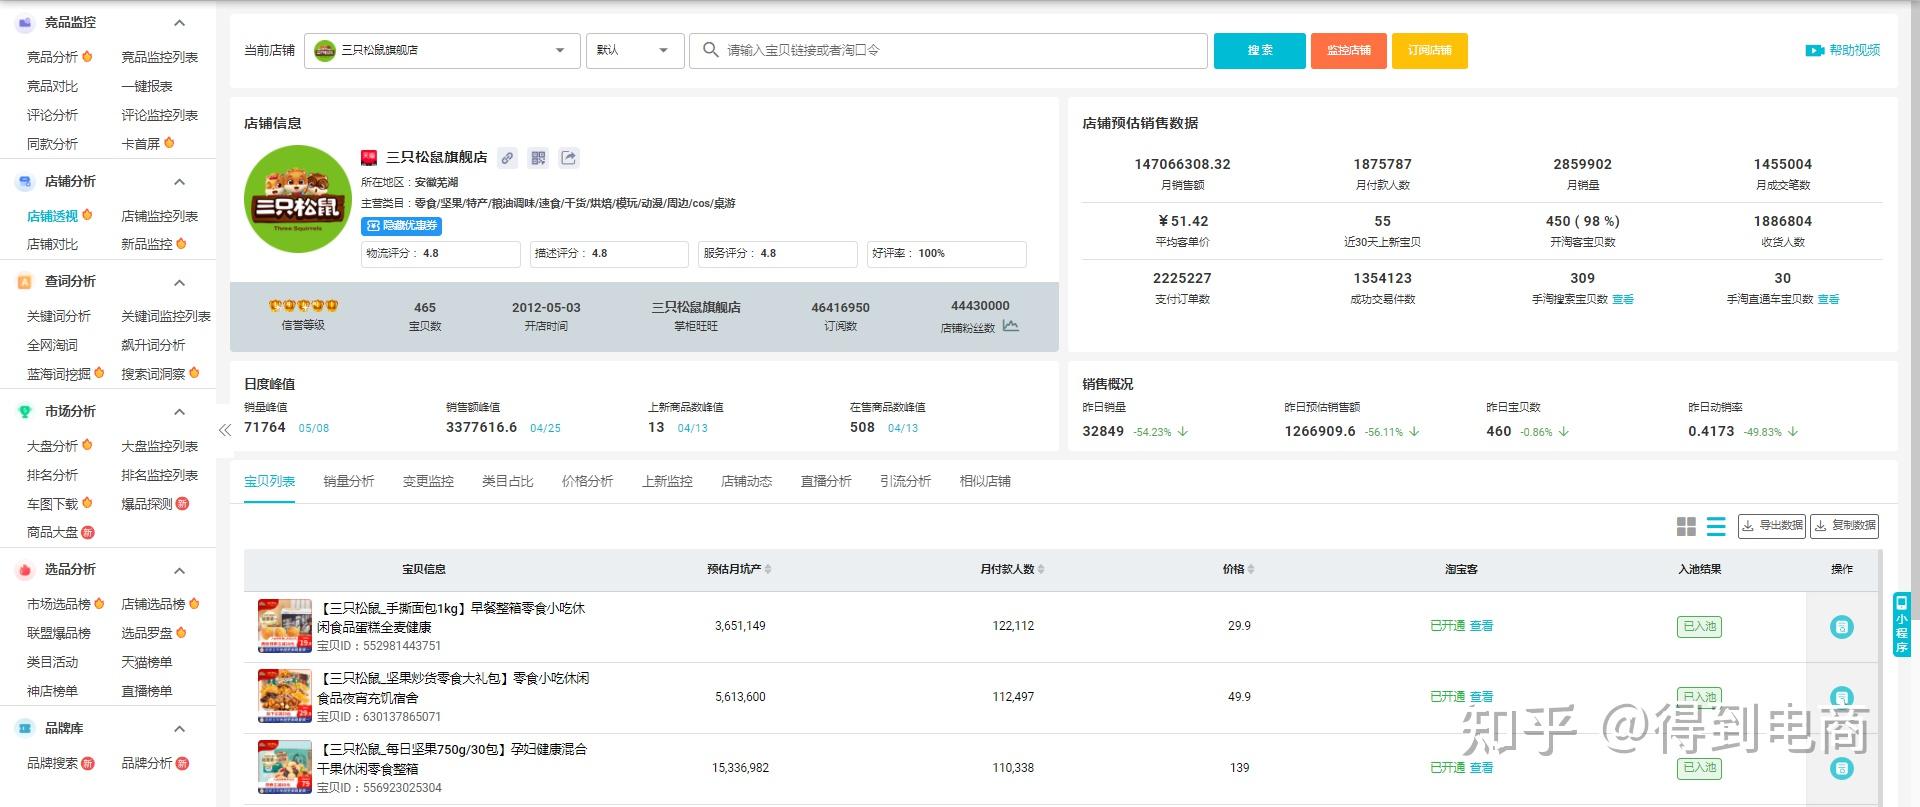Collapse the 店铺分析 sidebar section
Viewport: 1920px width, 807px height.
(x=180, y=181)
